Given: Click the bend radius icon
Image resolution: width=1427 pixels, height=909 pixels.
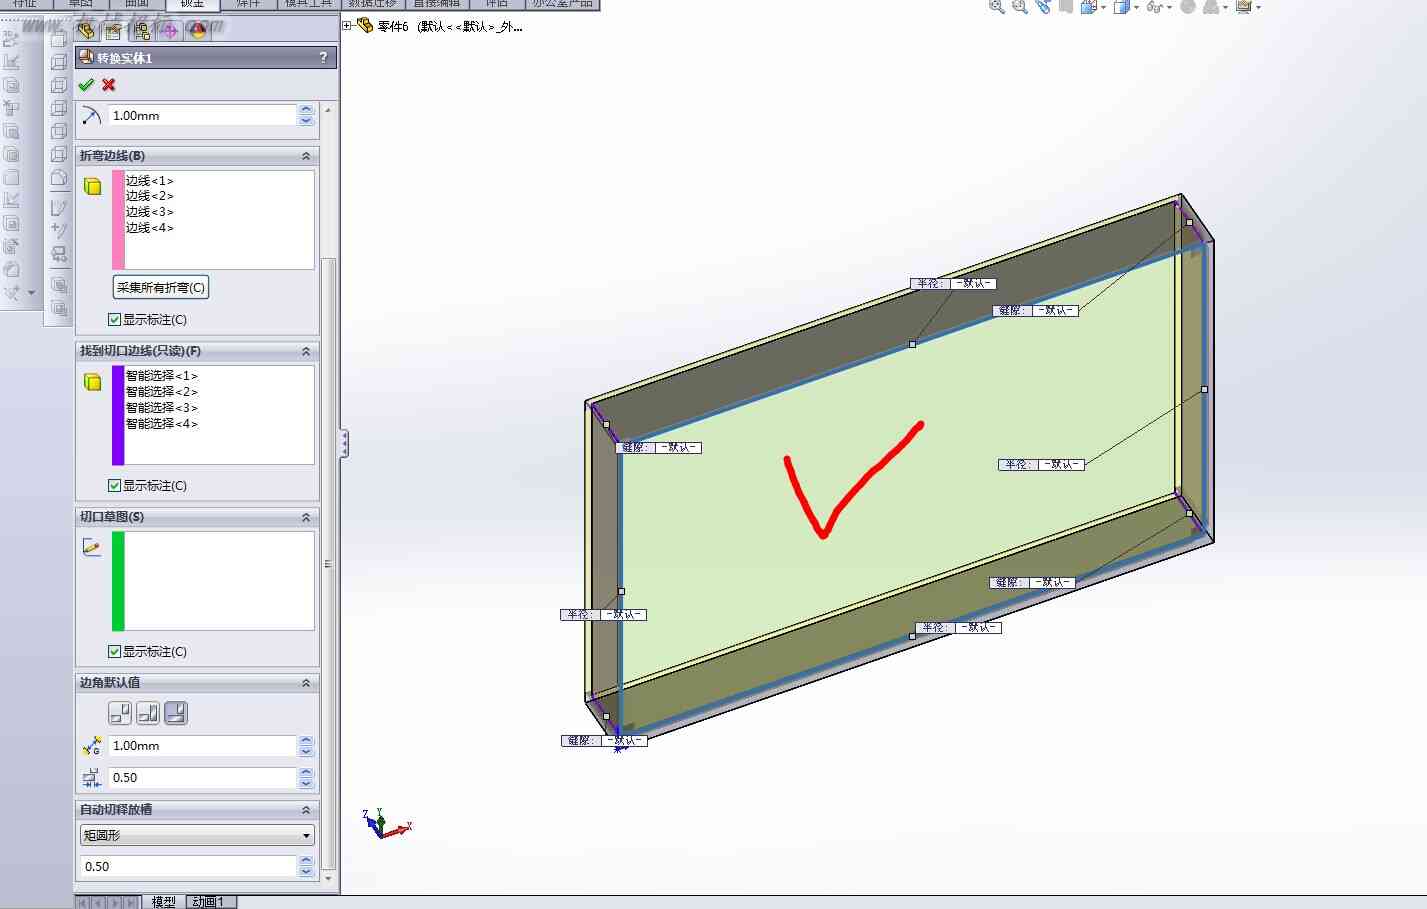Looking at the screenshot, I should pyautogui.click(x=92, y=116).
